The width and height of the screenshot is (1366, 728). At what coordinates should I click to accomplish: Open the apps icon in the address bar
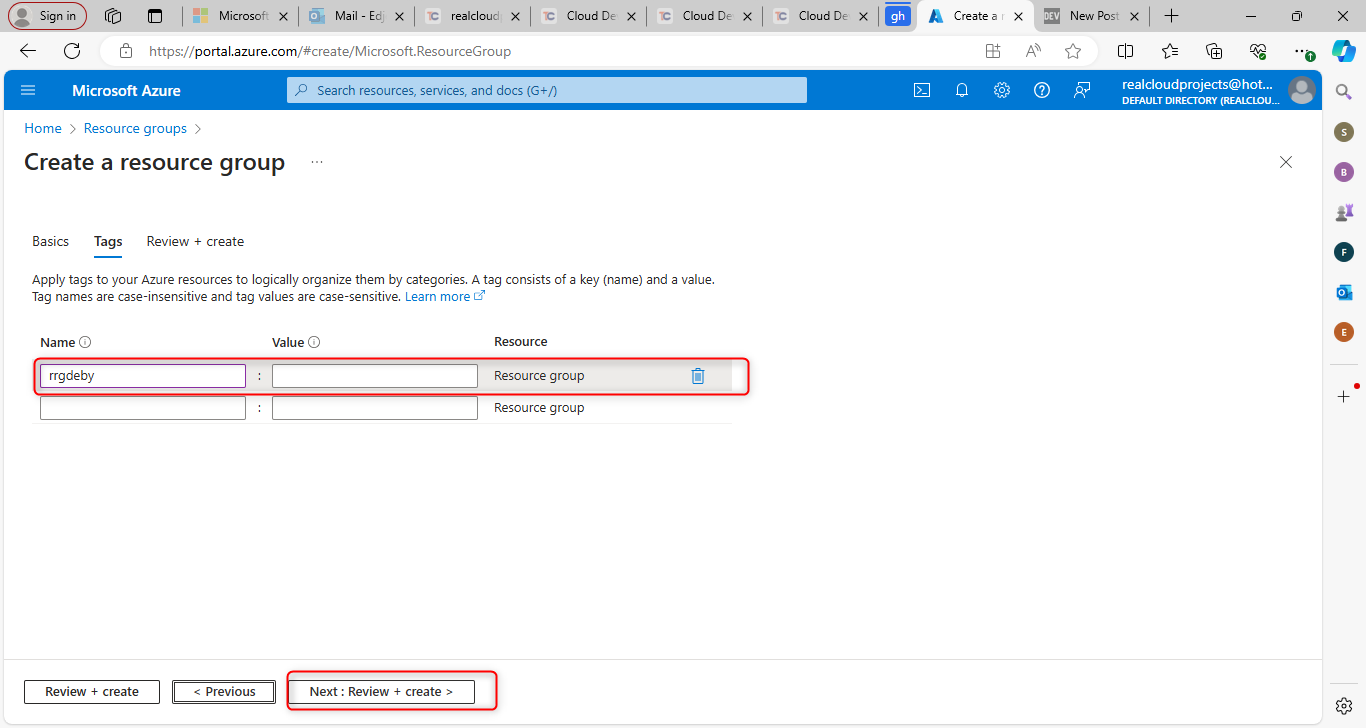tap(993, 51)
